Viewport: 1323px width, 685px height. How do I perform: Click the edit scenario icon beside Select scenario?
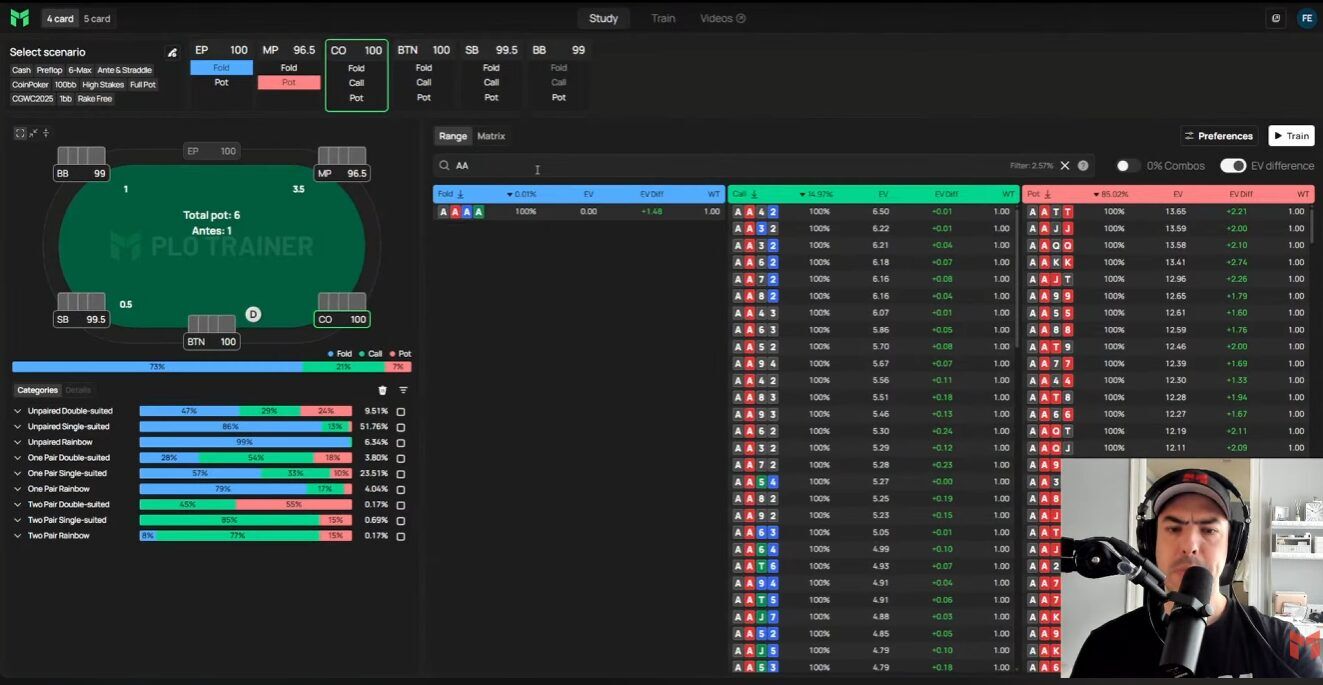pos(172,52)
